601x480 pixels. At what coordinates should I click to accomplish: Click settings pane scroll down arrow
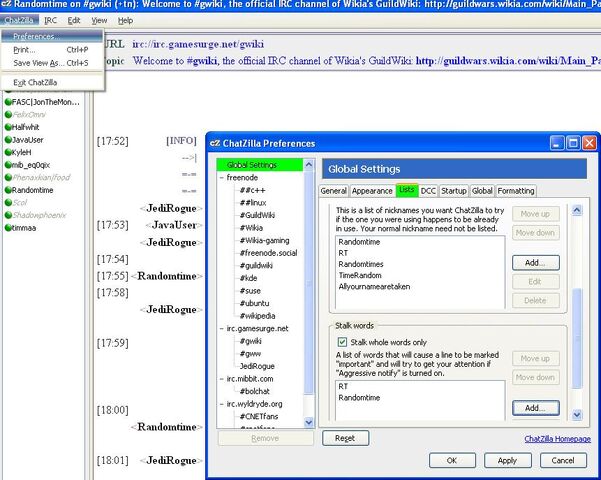tap(577, 414)
